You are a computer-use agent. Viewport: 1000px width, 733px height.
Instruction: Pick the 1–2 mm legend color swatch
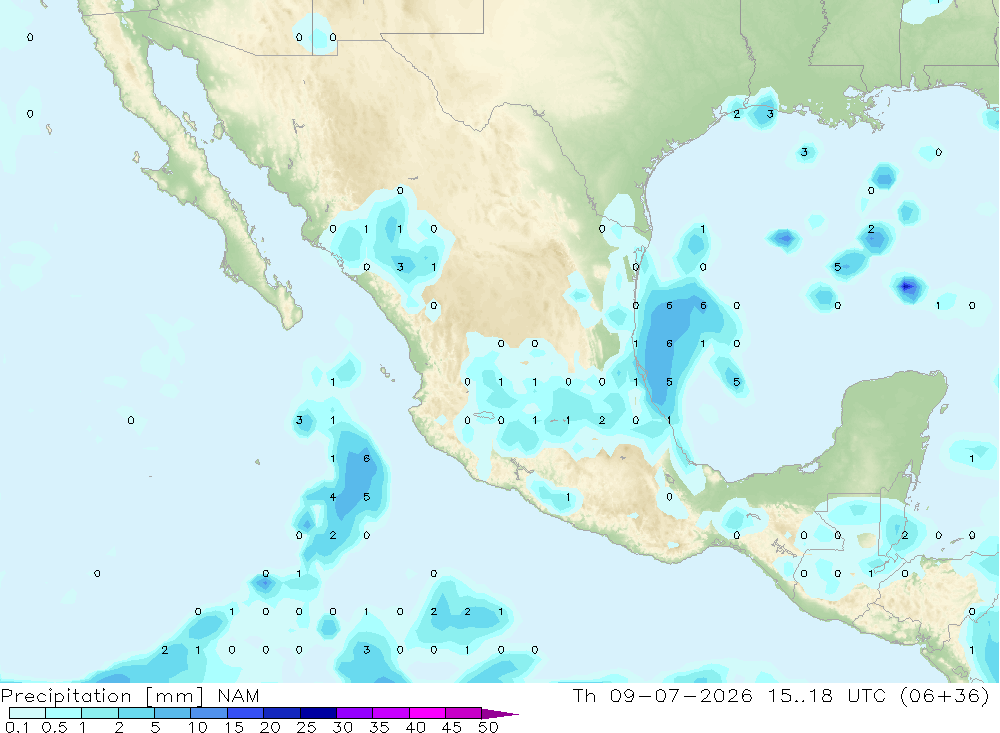tap(100, 713)
